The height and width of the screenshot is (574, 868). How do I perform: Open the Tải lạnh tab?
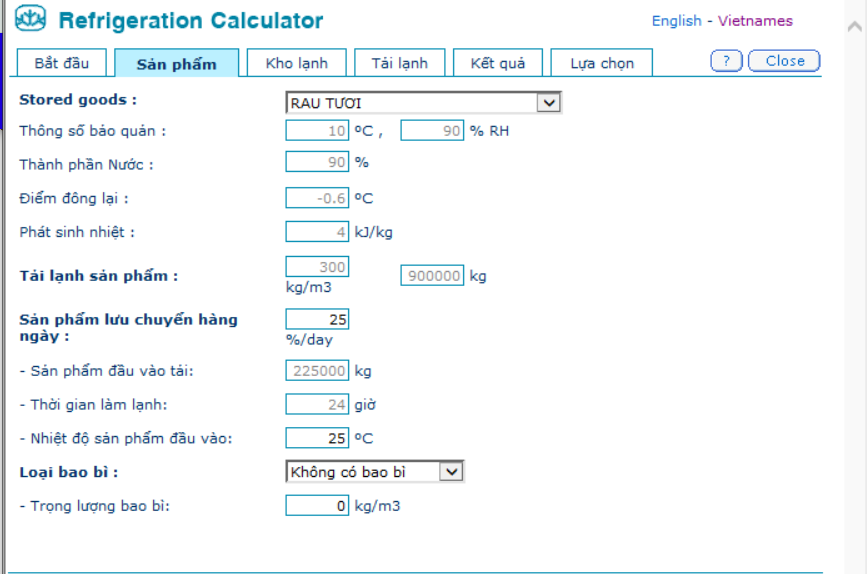(x=399, y=63)
